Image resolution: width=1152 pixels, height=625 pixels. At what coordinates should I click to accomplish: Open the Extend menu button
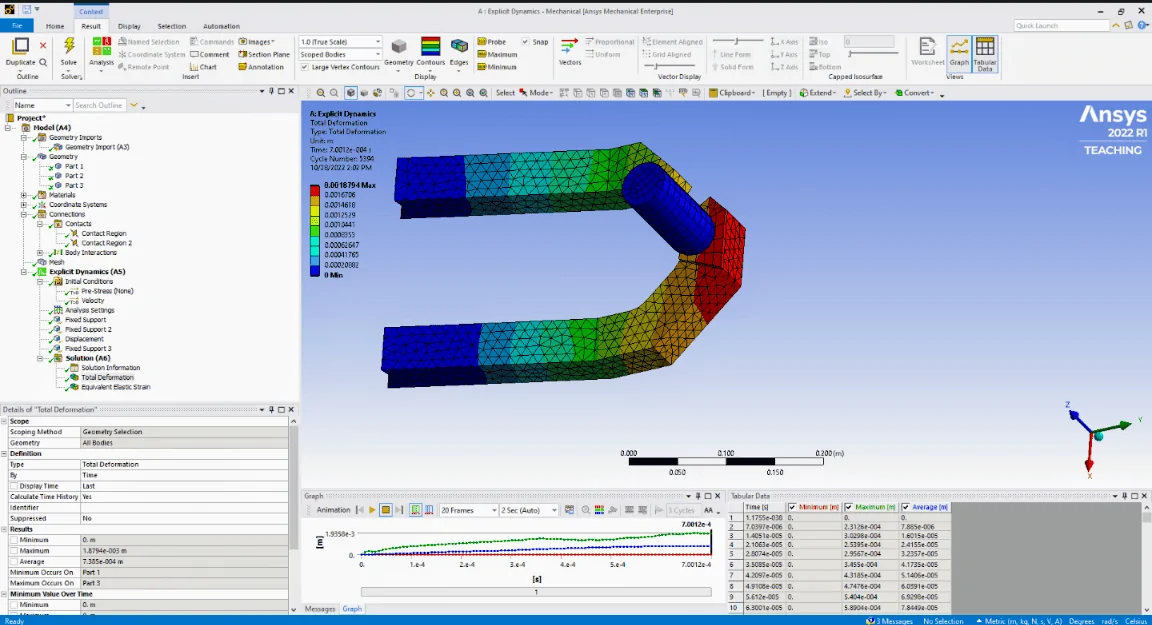818,93
